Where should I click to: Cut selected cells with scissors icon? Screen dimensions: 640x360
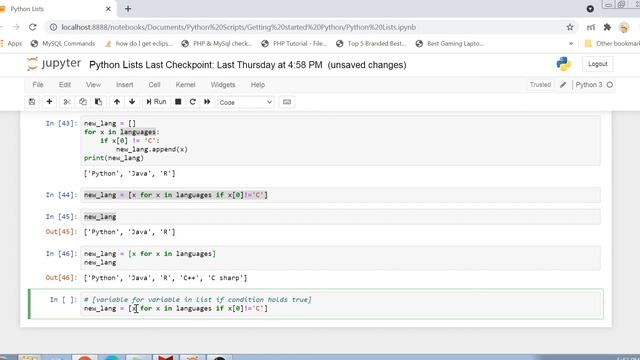(67, 102)
